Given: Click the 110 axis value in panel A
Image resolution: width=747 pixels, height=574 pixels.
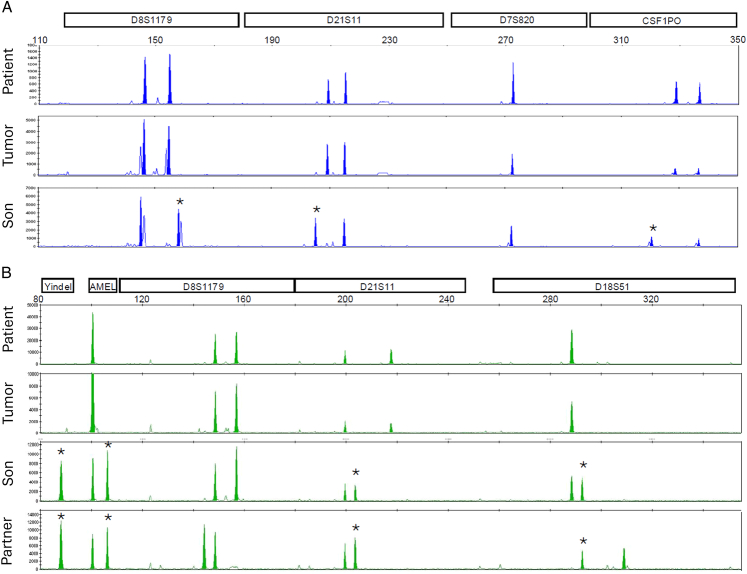Looking at the screenshot, I should click(40, 40).
